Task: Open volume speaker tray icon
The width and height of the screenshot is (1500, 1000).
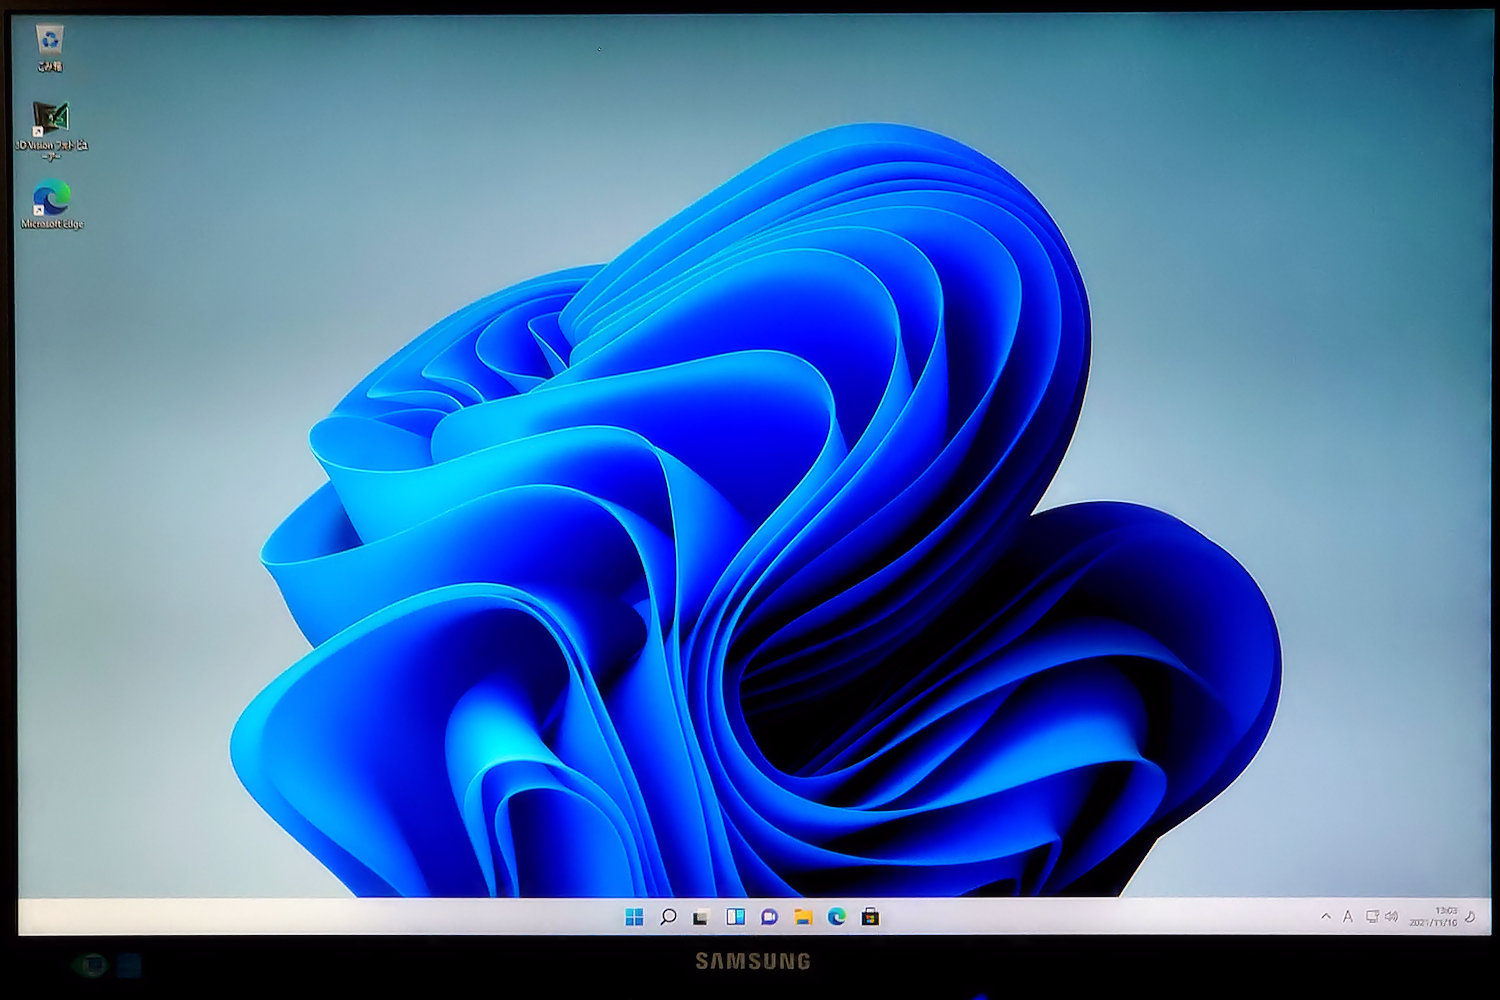Action: click(1391, 916)
